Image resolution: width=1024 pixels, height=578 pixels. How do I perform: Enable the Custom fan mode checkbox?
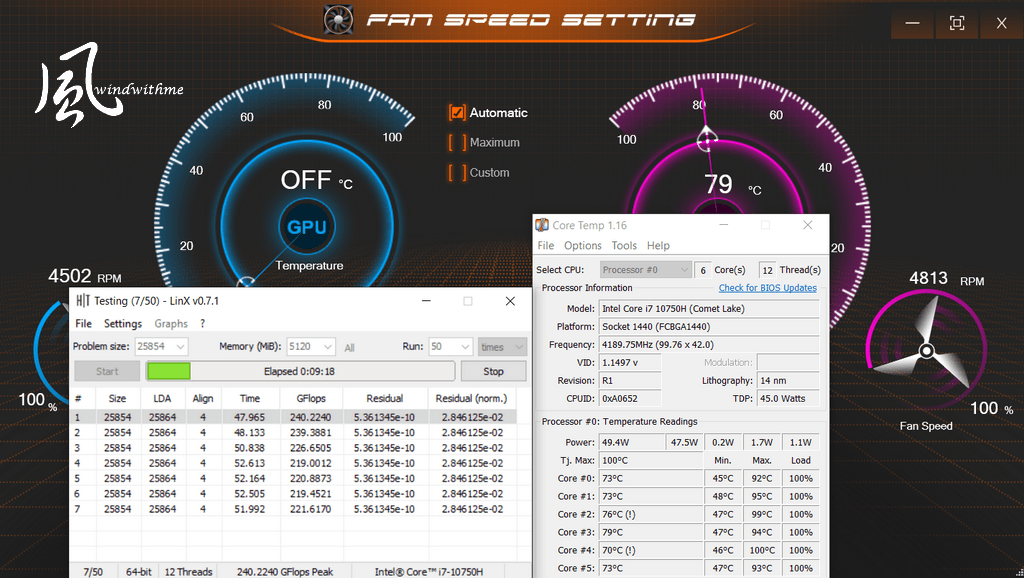pos(457,172)
